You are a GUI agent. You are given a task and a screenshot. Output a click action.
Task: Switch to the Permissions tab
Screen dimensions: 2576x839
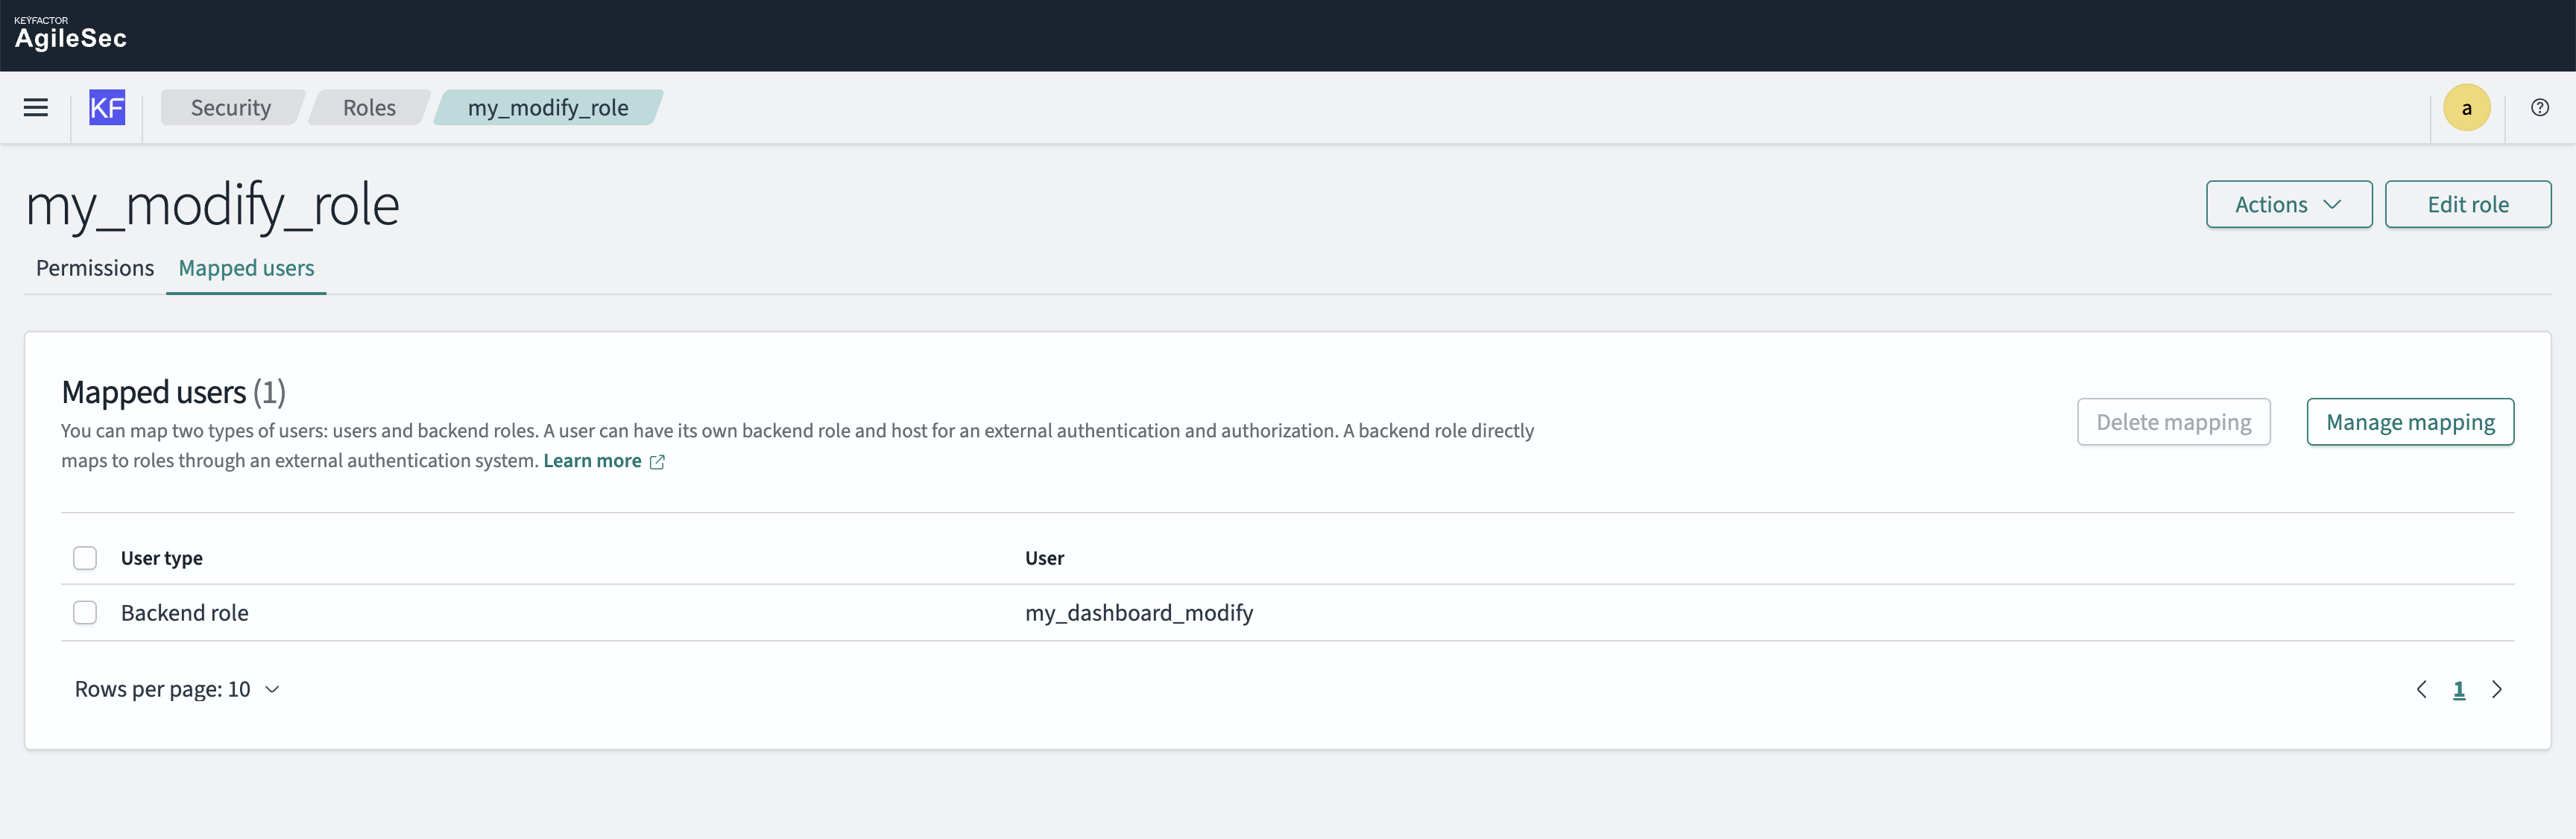pos(95,268)
